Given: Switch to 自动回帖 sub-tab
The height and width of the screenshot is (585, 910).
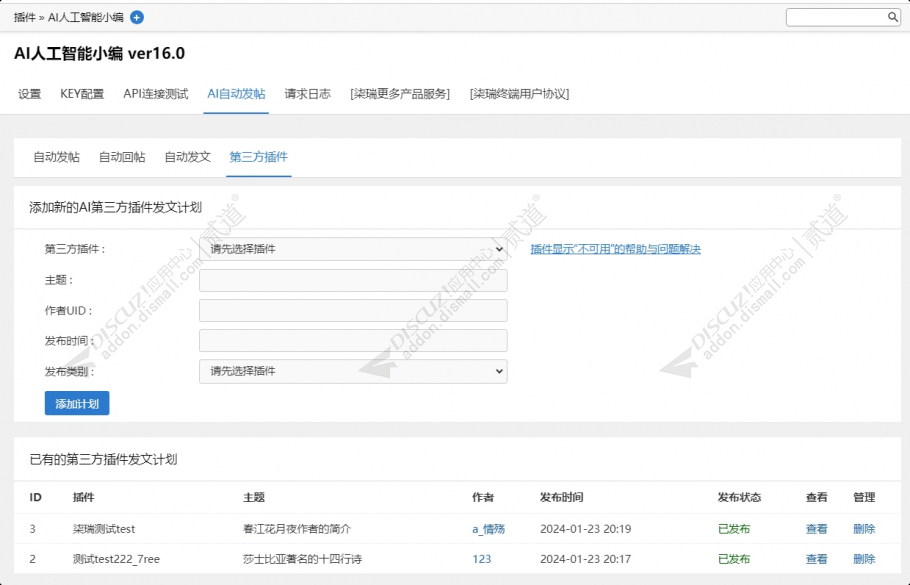Looking at the screenshot, I should coord(122,157).
